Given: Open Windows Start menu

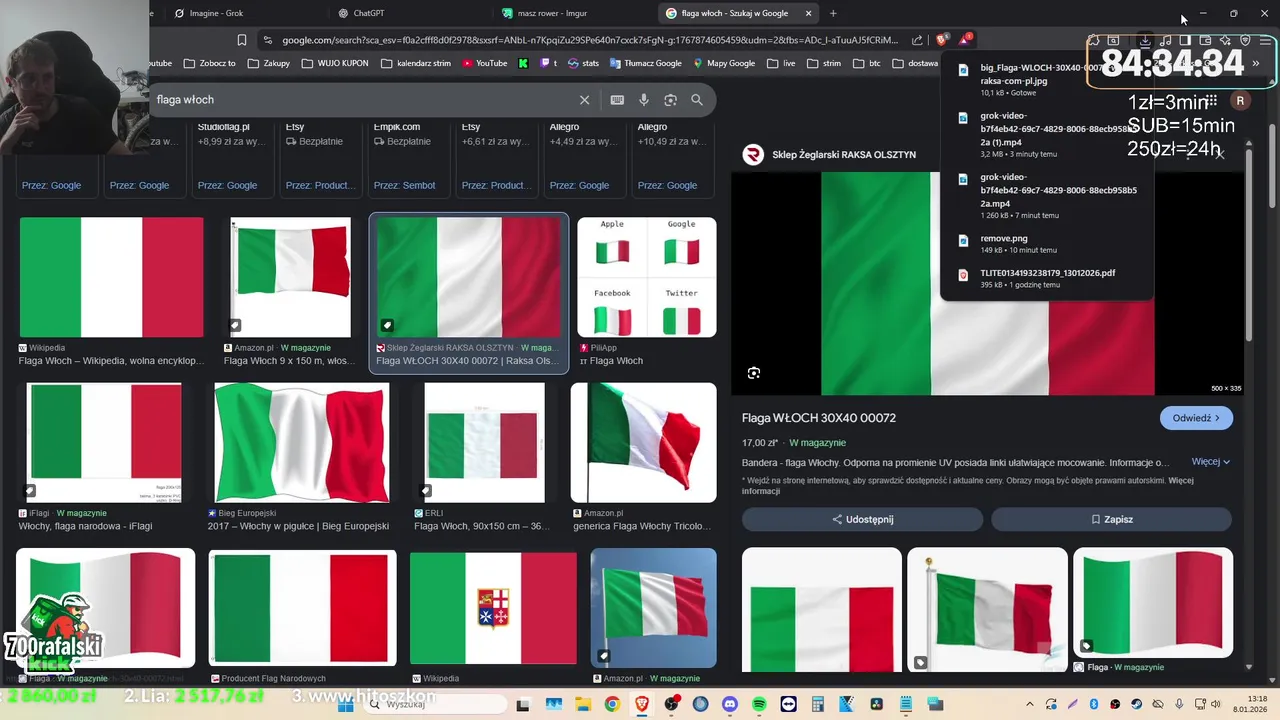Looking at the screenshot, I should (x=346, y=704).
